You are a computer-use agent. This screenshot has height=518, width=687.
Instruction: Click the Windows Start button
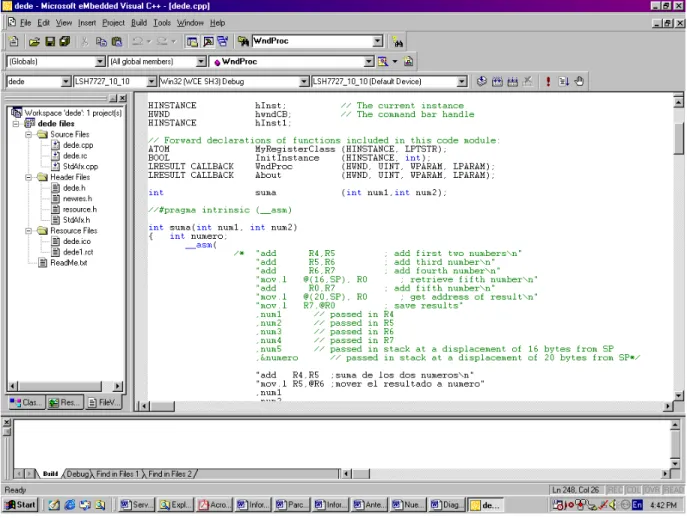pyautogui.click(x=21, y=505)
